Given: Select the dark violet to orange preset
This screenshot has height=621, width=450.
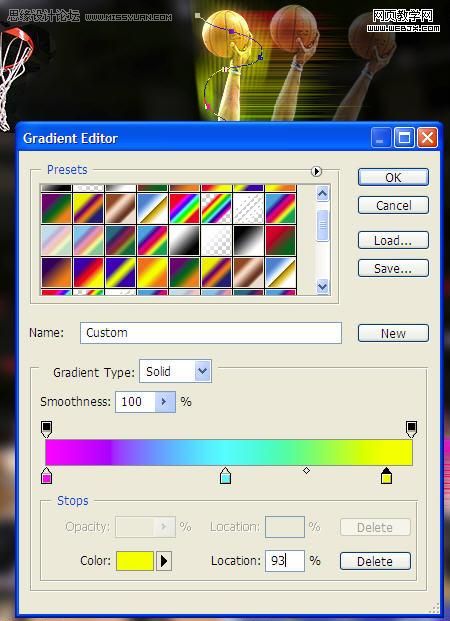Looking at the screenshot, I should [56, 272].
